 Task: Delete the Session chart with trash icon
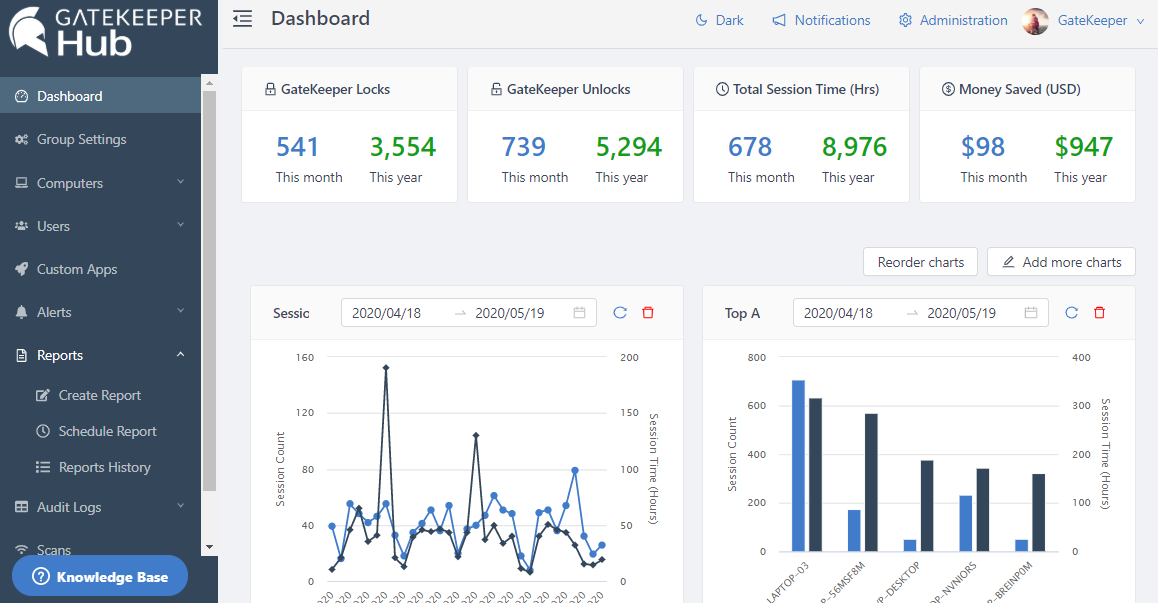[x=648, y=313]
